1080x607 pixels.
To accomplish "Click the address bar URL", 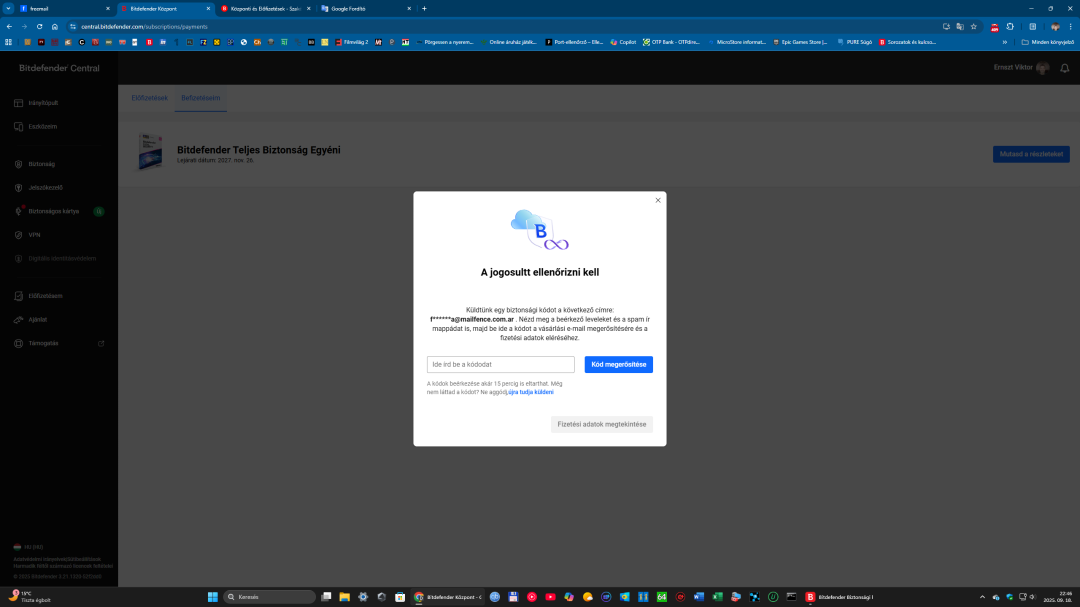I will click(x=144, y=27).
